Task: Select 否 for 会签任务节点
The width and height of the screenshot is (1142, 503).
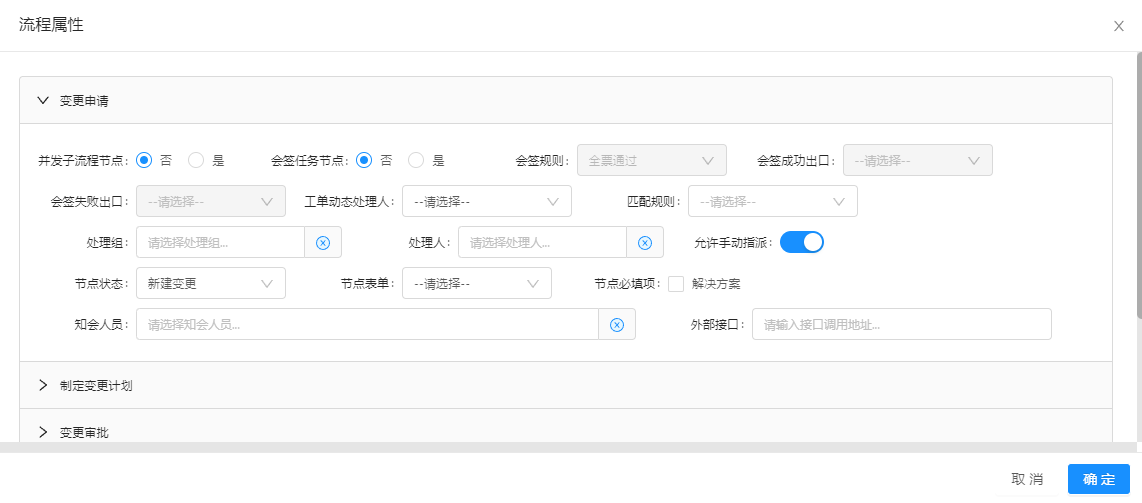Action: click(x=364, y=161)
